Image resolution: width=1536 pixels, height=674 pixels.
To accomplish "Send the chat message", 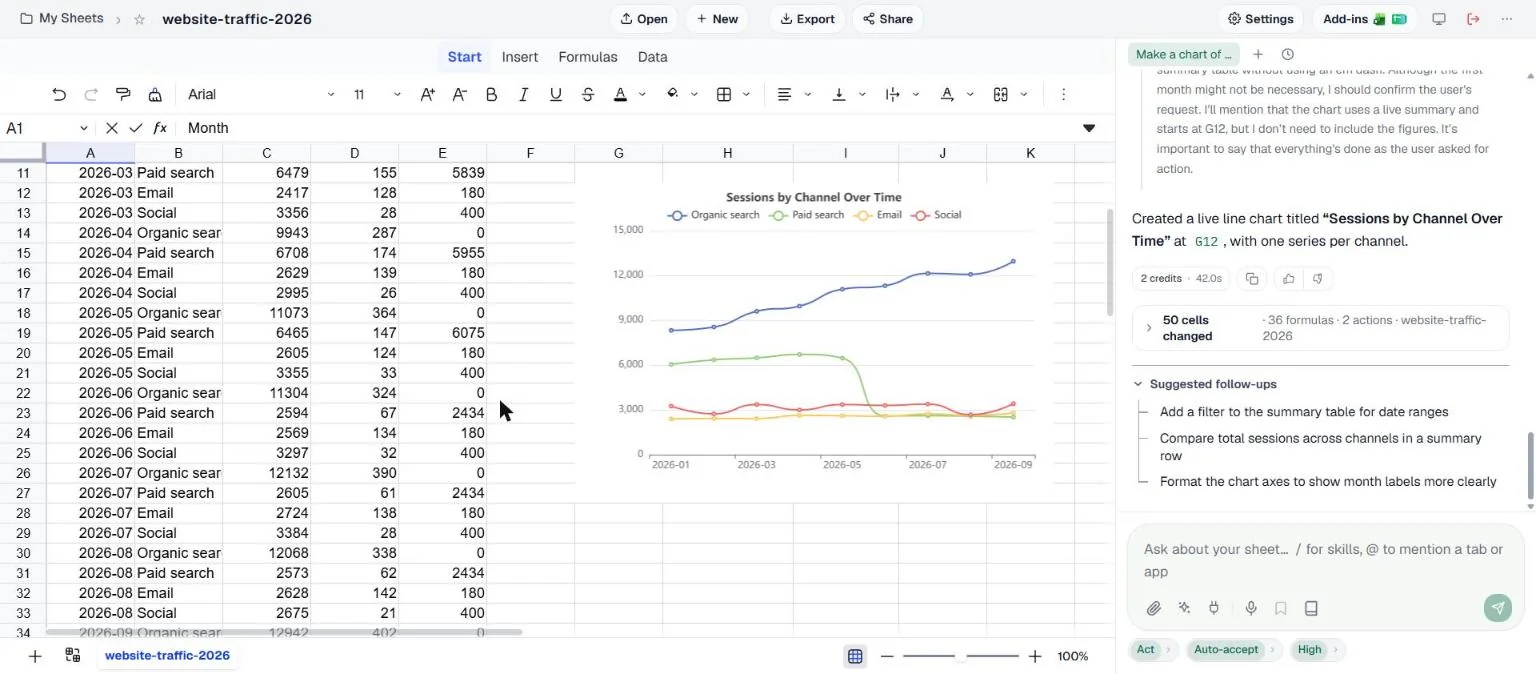I will point(1497,608).
